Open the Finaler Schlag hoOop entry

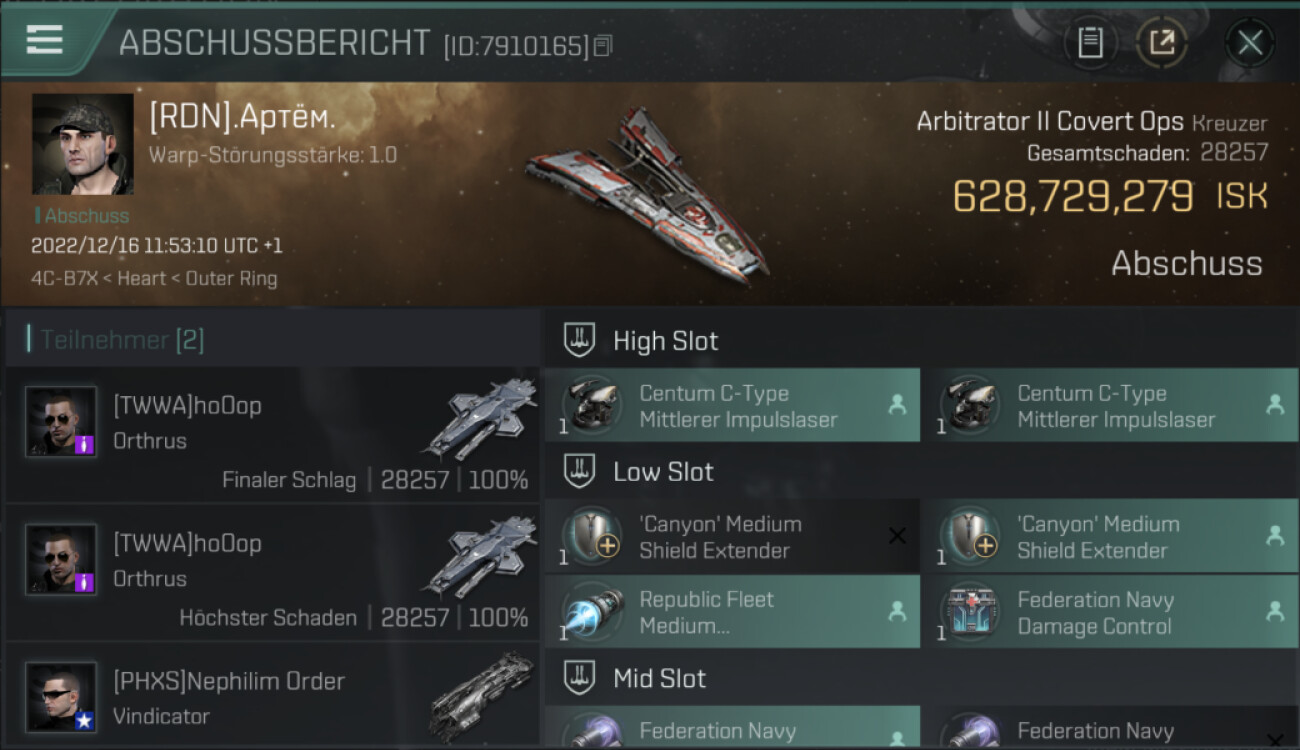pos(272,435)
